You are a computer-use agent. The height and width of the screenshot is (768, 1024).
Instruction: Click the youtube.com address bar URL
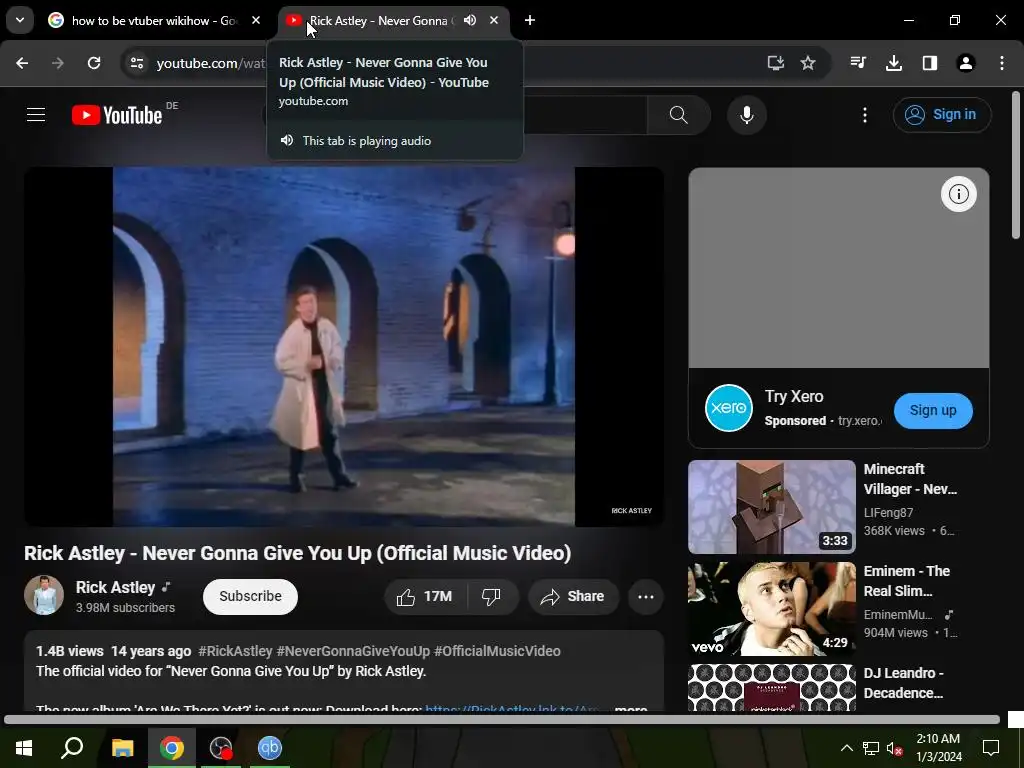(210, 63)
